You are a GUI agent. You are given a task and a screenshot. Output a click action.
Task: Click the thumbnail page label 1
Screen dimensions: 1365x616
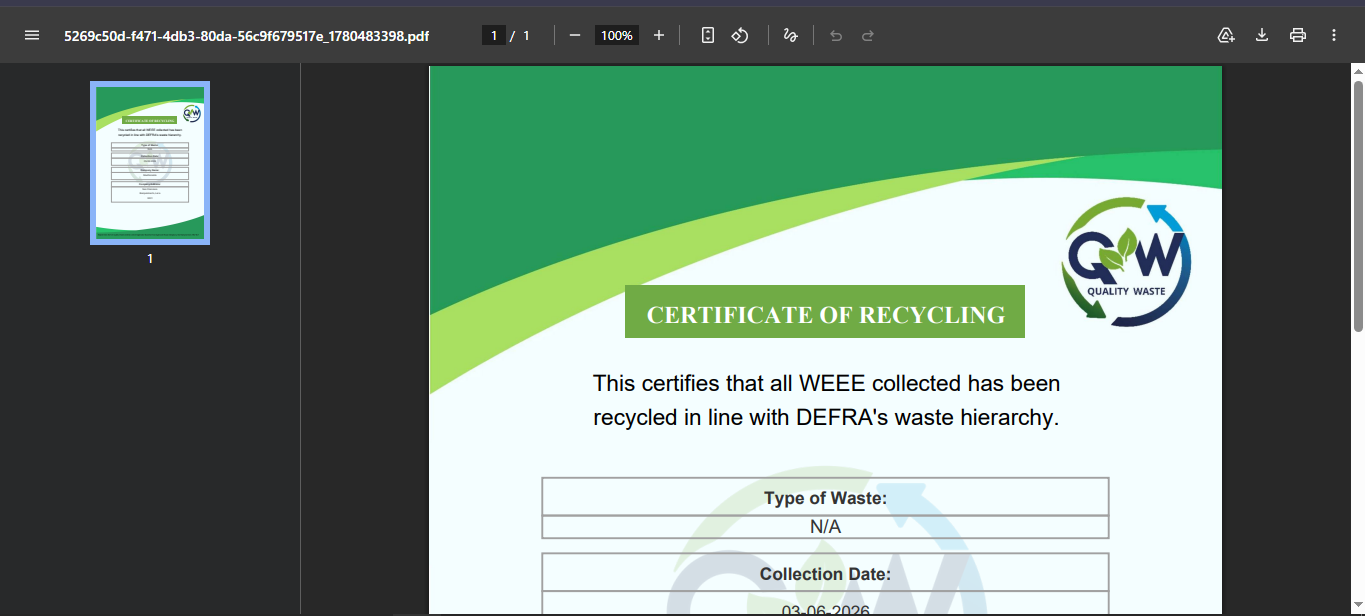click(x=150, y=258)
